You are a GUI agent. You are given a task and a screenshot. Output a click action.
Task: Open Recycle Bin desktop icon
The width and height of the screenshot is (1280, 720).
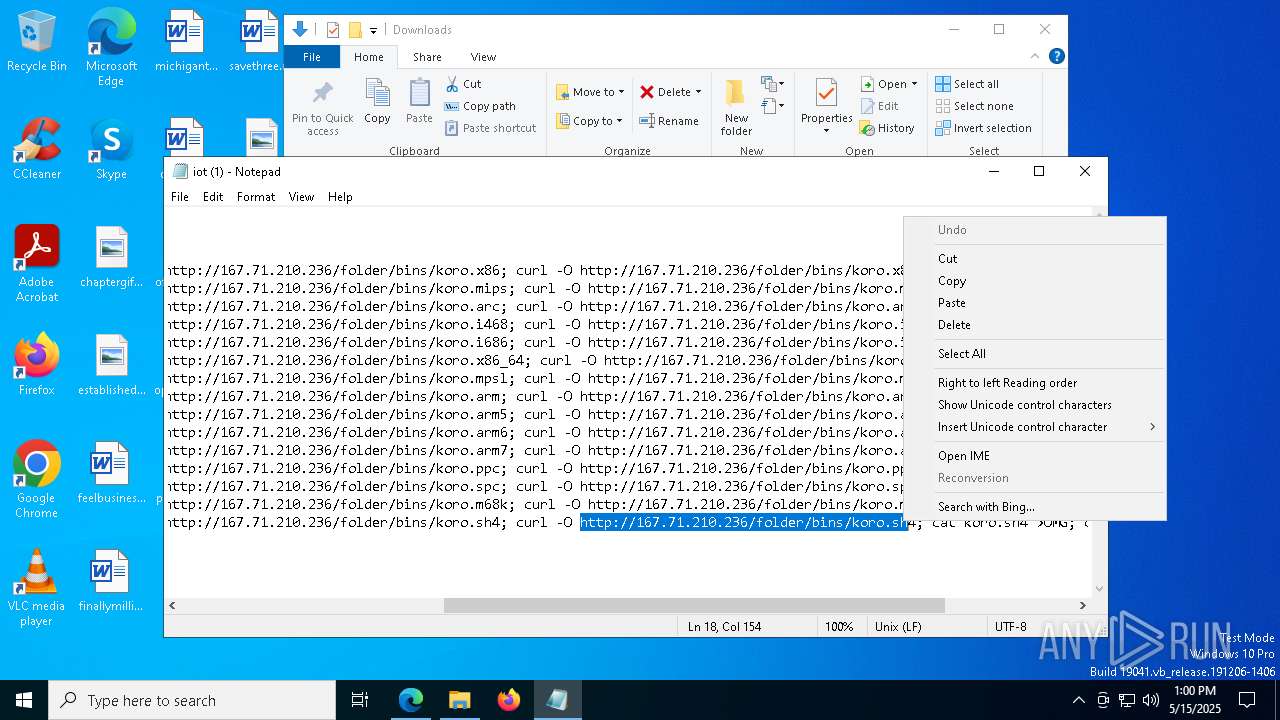(x=37, y=43)
